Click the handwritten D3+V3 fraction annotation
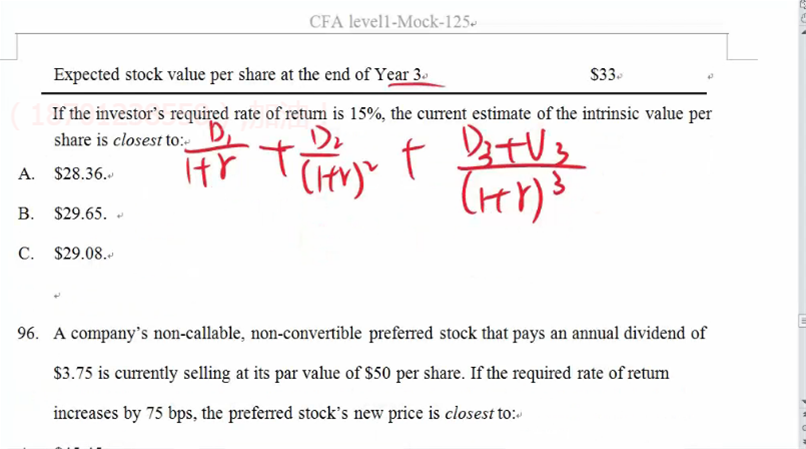Screen dimensions: 806x449 (519, 172)
